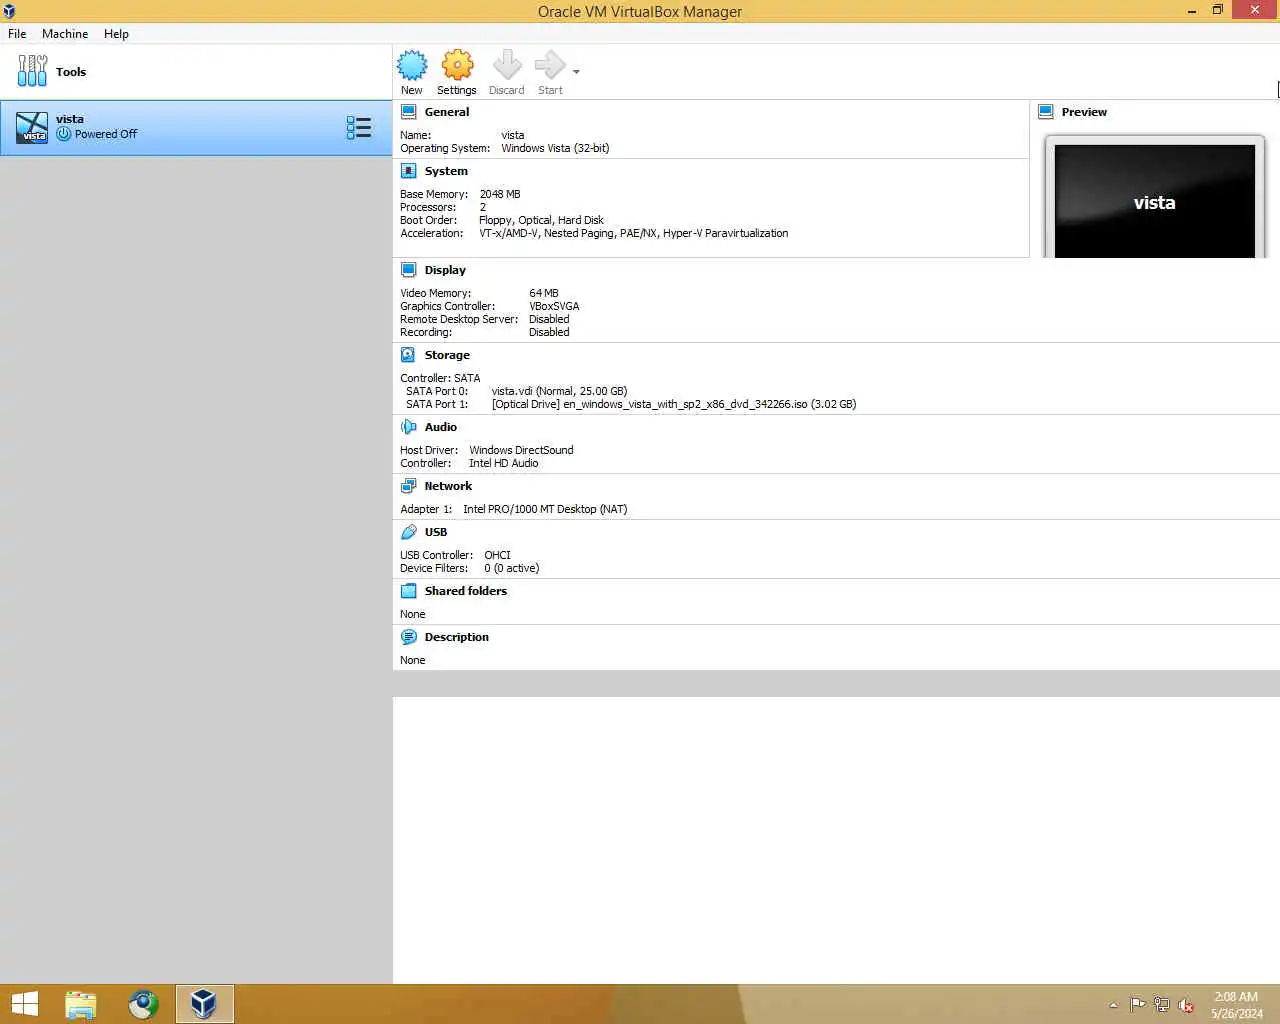The image size is (1280, 1024).
Task: Open the Audio settings heading link
Action: [x=441, y=427]
